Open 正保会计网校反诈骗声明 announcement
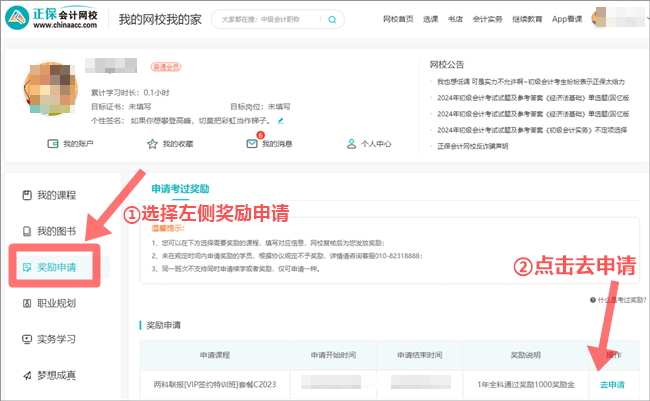The image size is (650, 401). (x=473, y=146)
